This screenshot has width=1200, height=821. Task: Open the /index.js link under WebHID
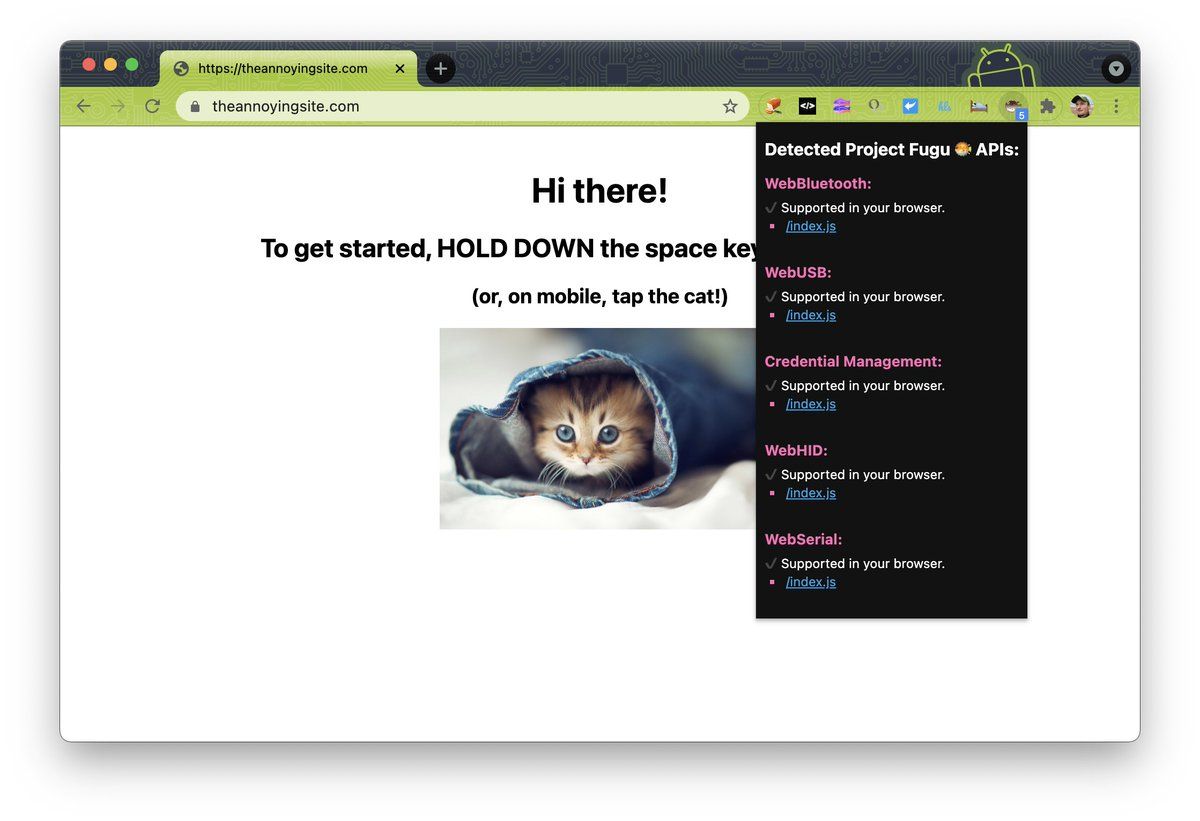pyautogui.click(x=810, y=492)
